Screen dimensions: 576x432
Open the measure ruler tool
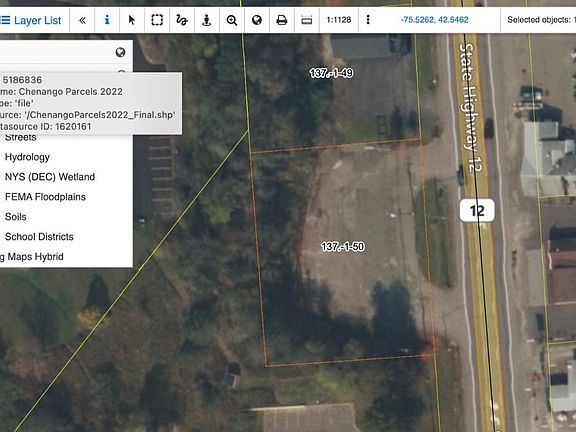point(307,20)
